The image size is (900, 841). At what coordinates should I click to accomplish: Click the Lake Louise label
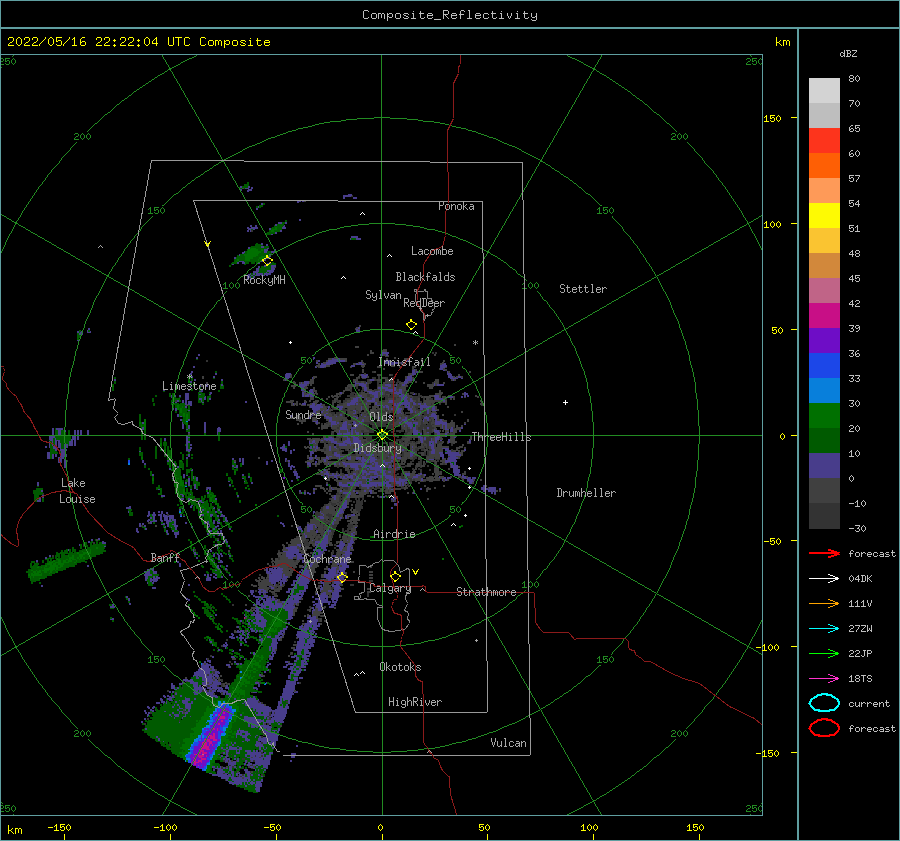tap(77, 491)
